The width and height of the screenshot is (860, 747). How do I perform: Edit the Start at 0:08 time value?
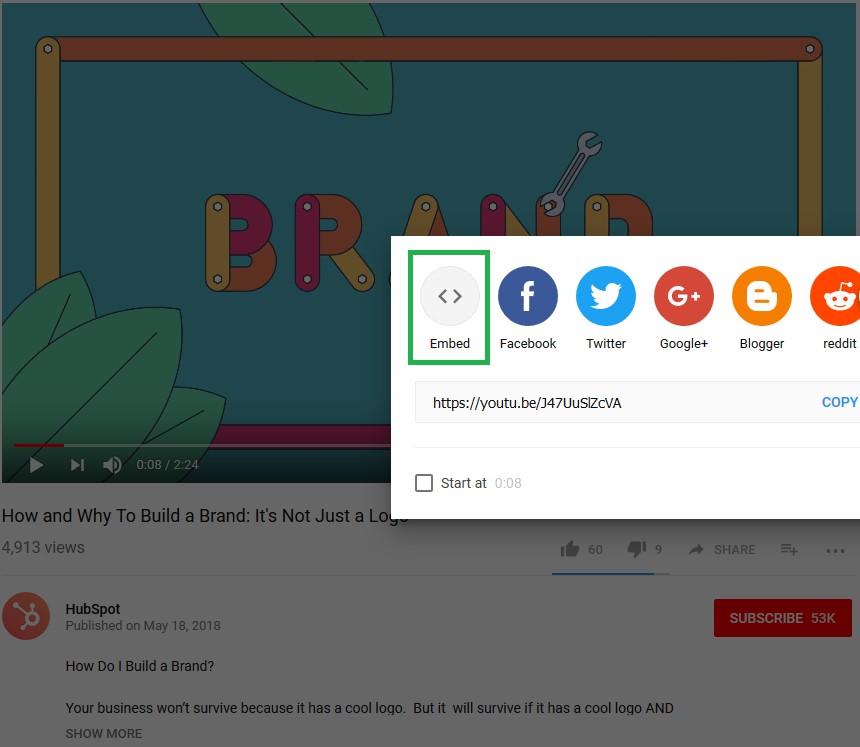[x=508, y=483]
